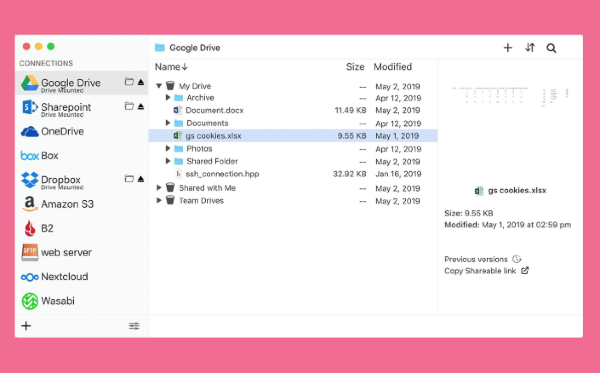The image size is (600, 373).
Task: Click Copy Shareable link text
Action: [480, 271]
